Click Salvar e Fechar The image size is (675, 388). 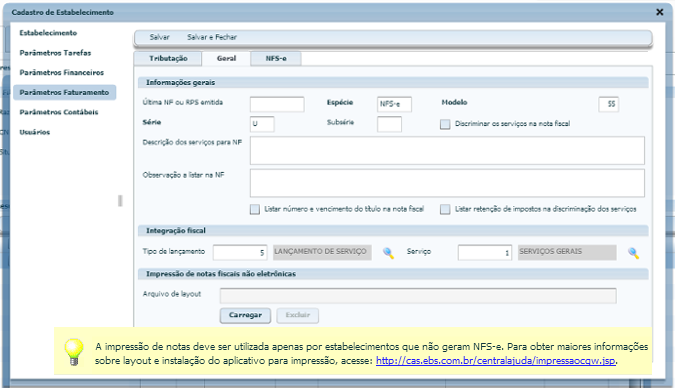point(212,37)
